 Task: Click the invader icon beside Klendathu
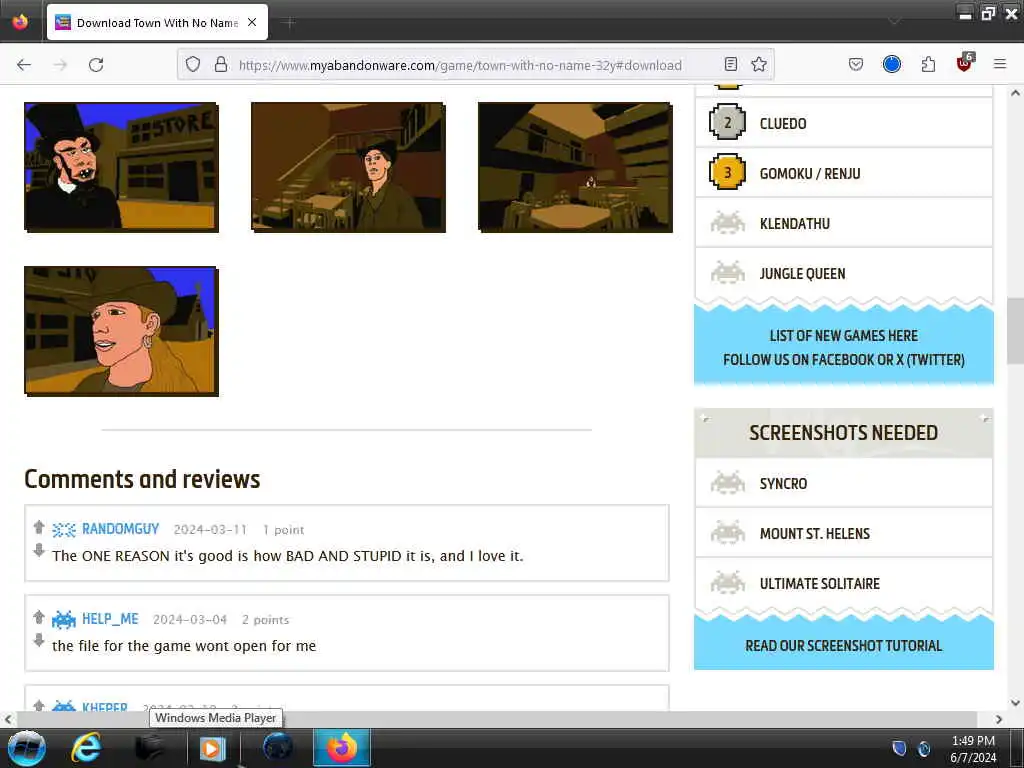tap(728, 223)
